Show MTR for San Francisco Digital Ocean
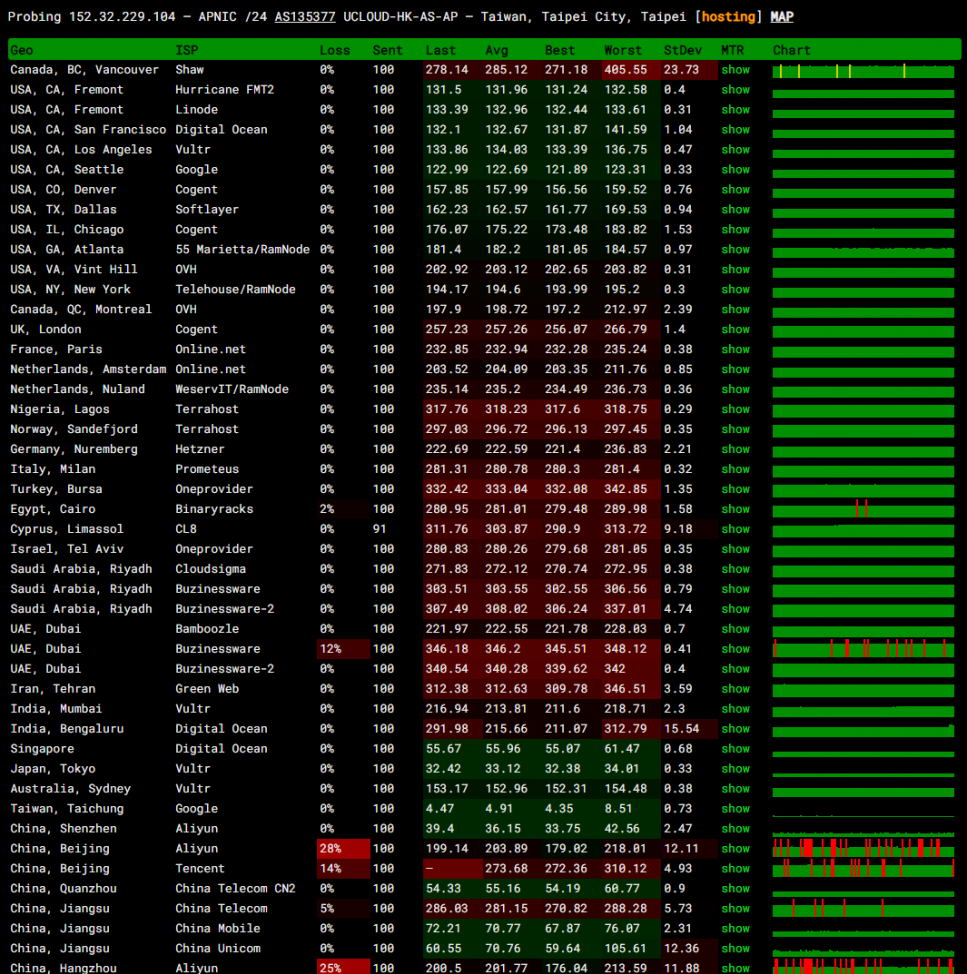The image size is (967, 974). coord(735,129)
